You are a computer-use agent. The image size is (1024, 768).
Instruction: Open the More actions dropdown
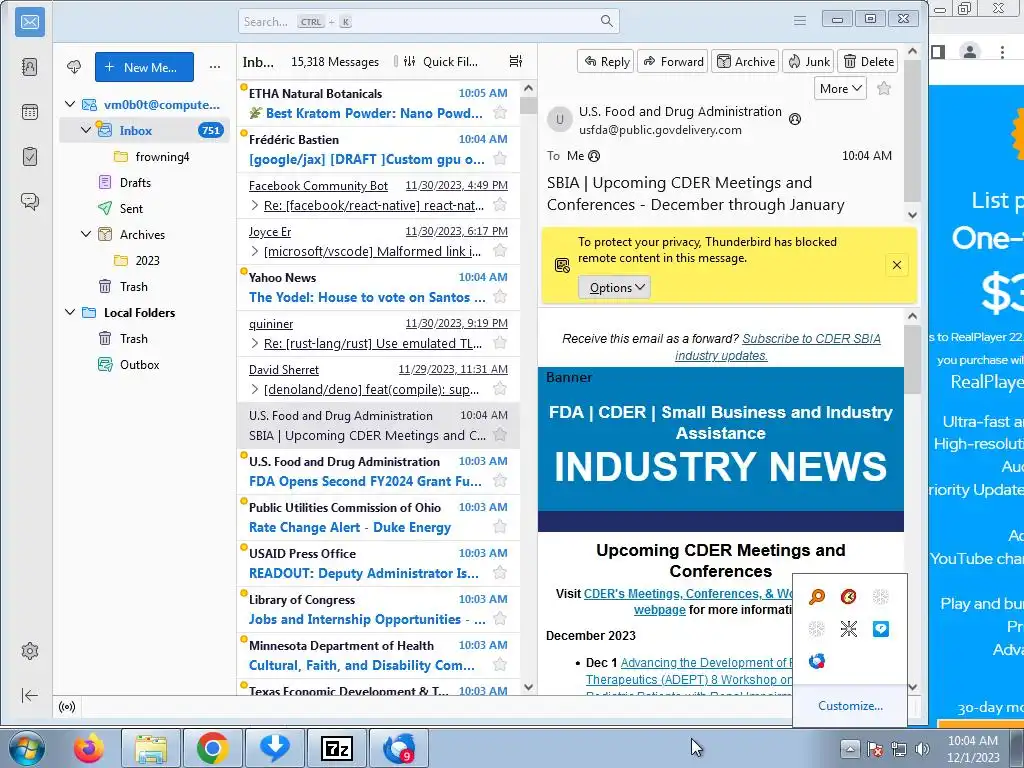pos(840,88)
